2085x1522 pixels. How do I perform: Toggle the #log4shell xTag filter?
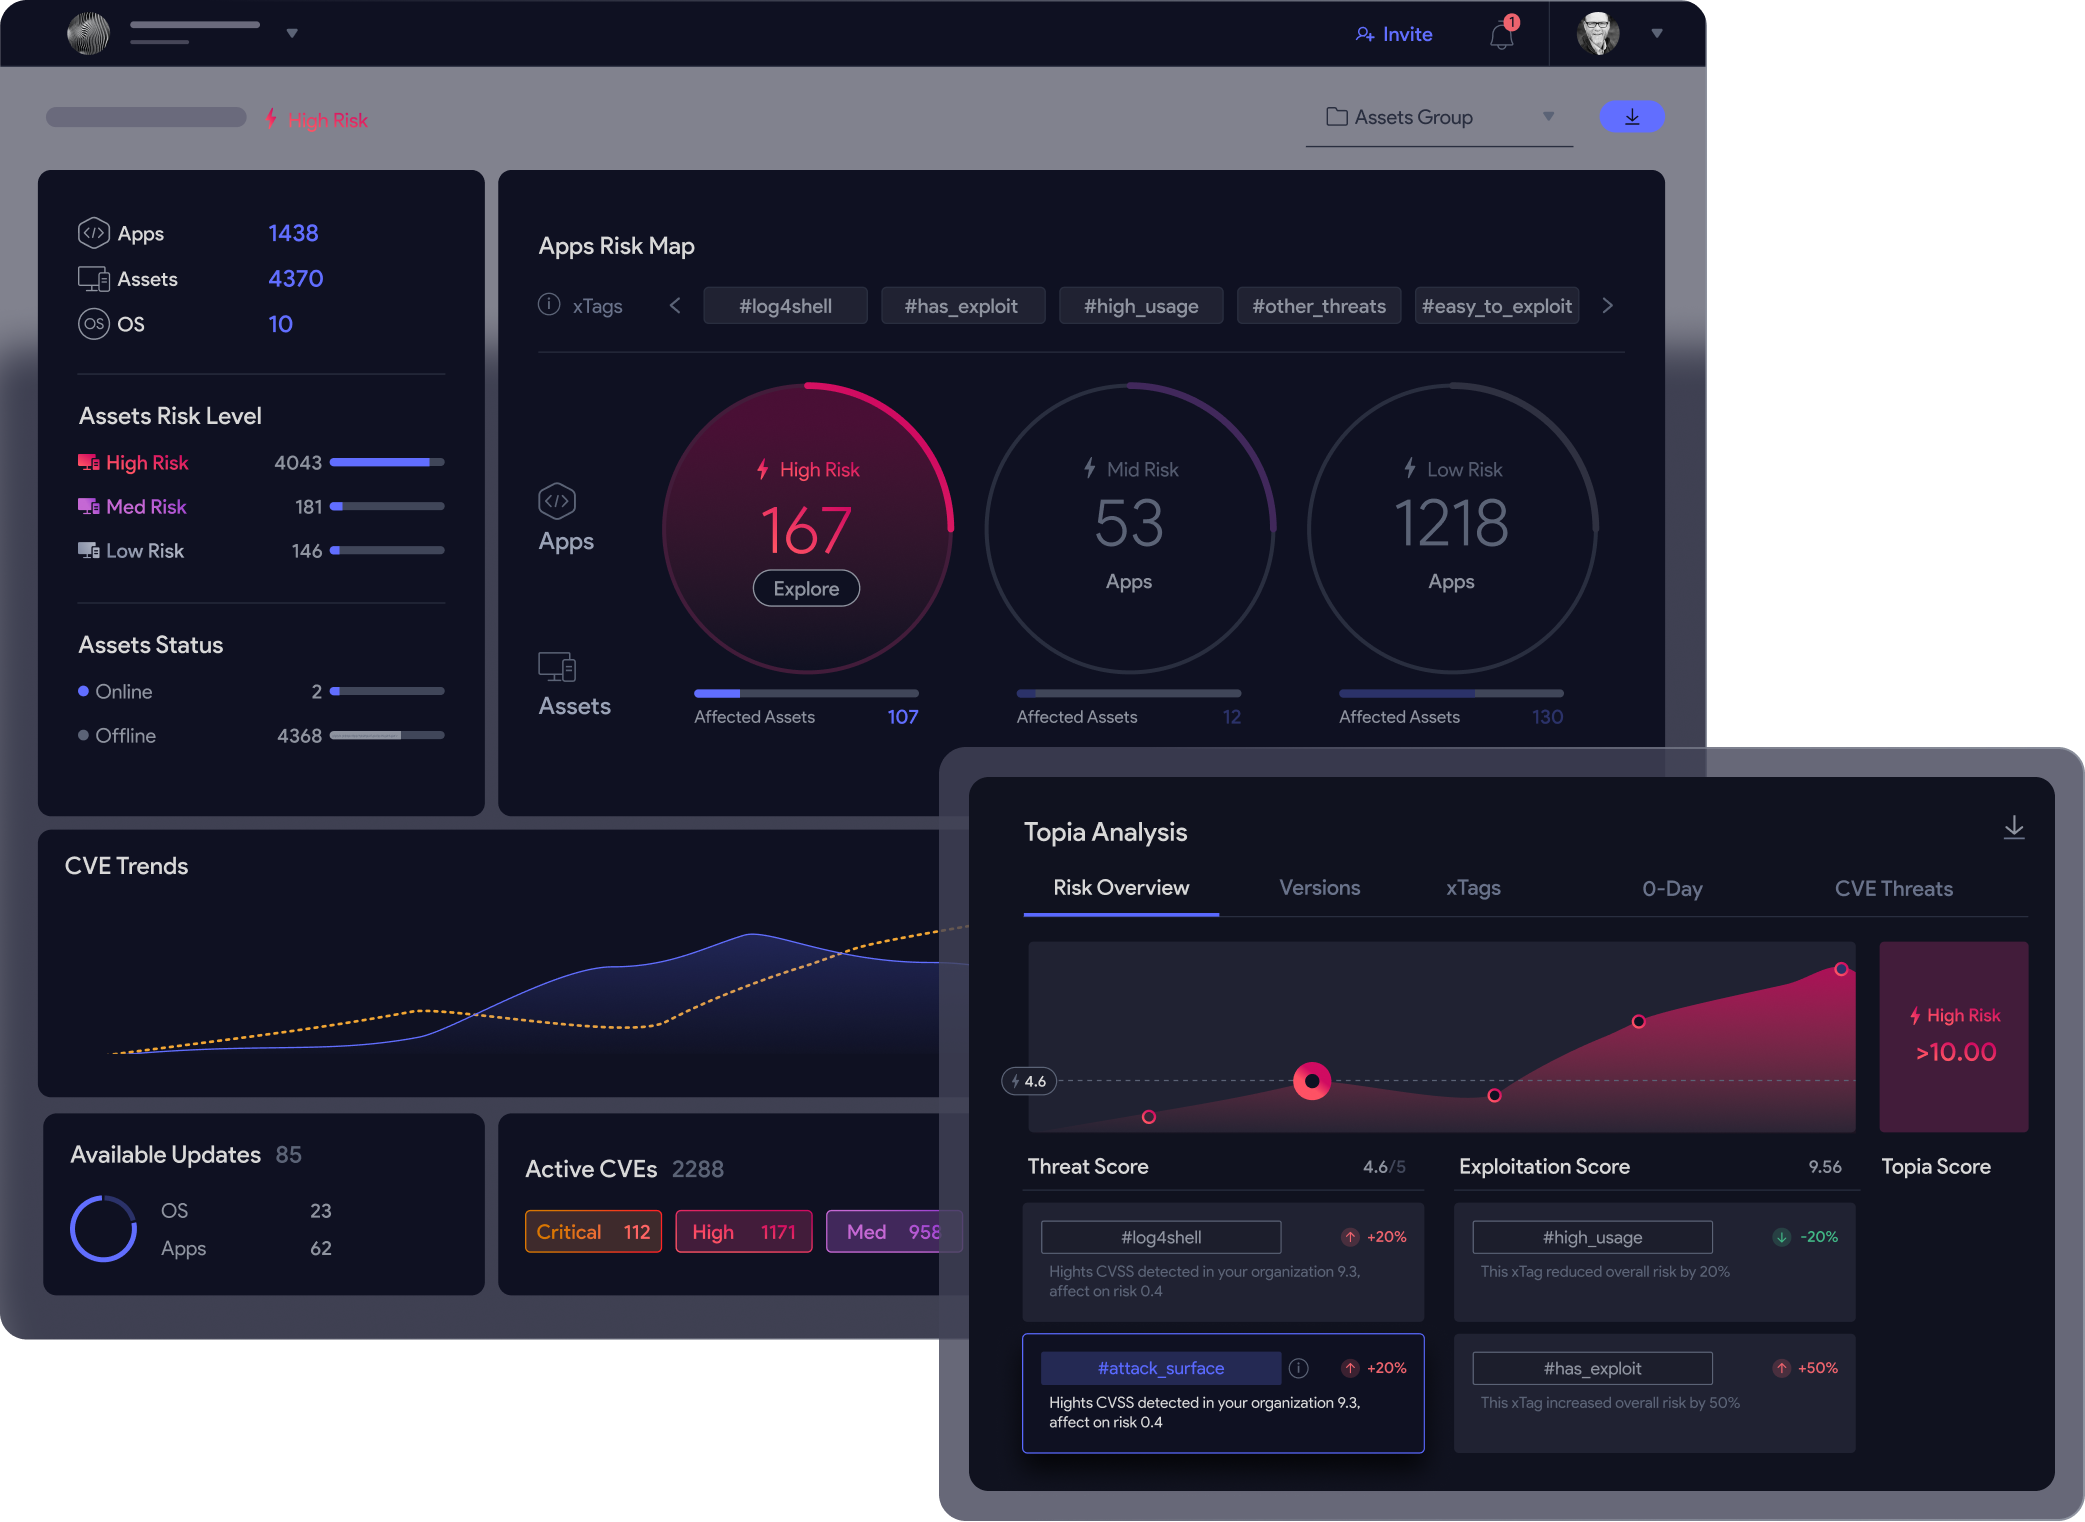785,306
